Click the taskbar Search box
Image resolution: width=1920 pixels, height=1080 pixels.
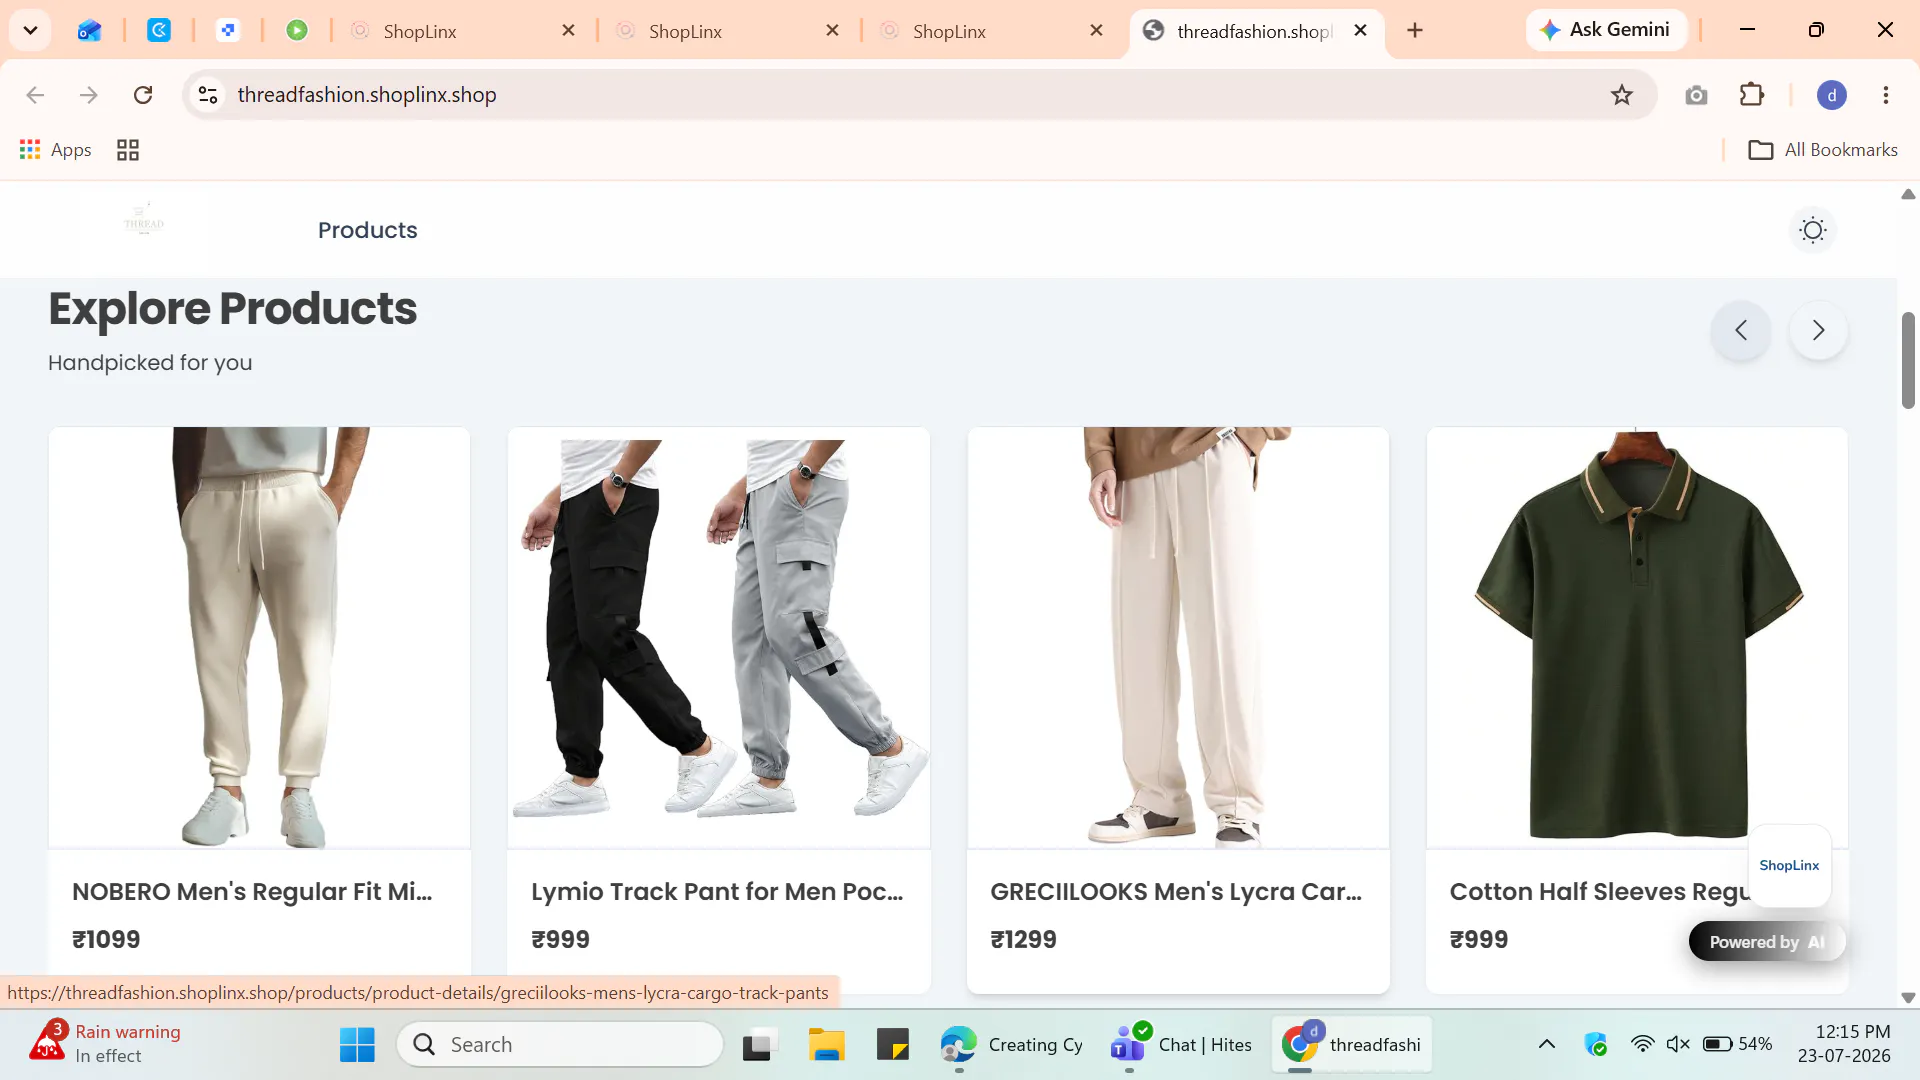click(x=560, y=1044)
